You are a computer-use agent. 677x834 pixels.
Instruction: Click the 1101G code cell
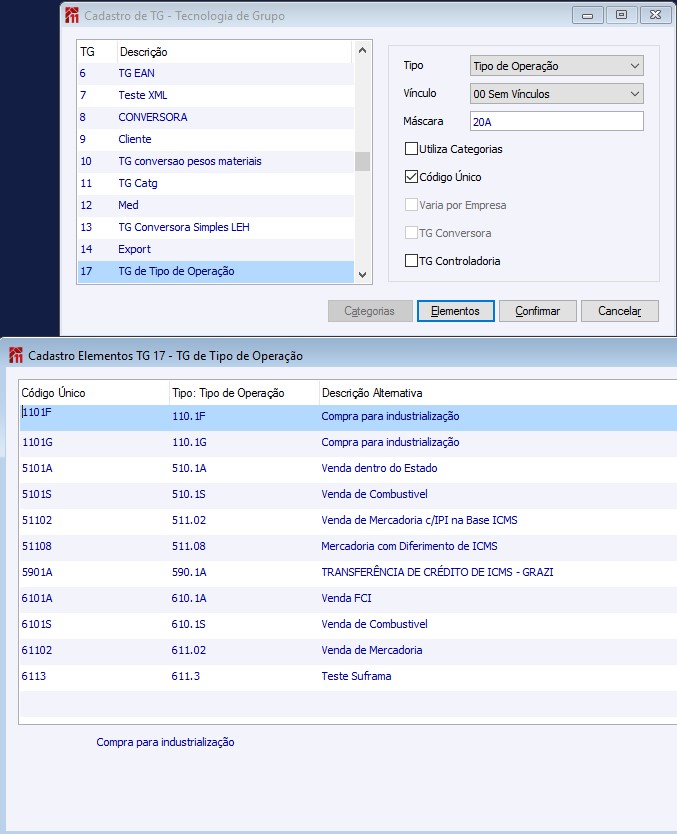tap(94, 443)
